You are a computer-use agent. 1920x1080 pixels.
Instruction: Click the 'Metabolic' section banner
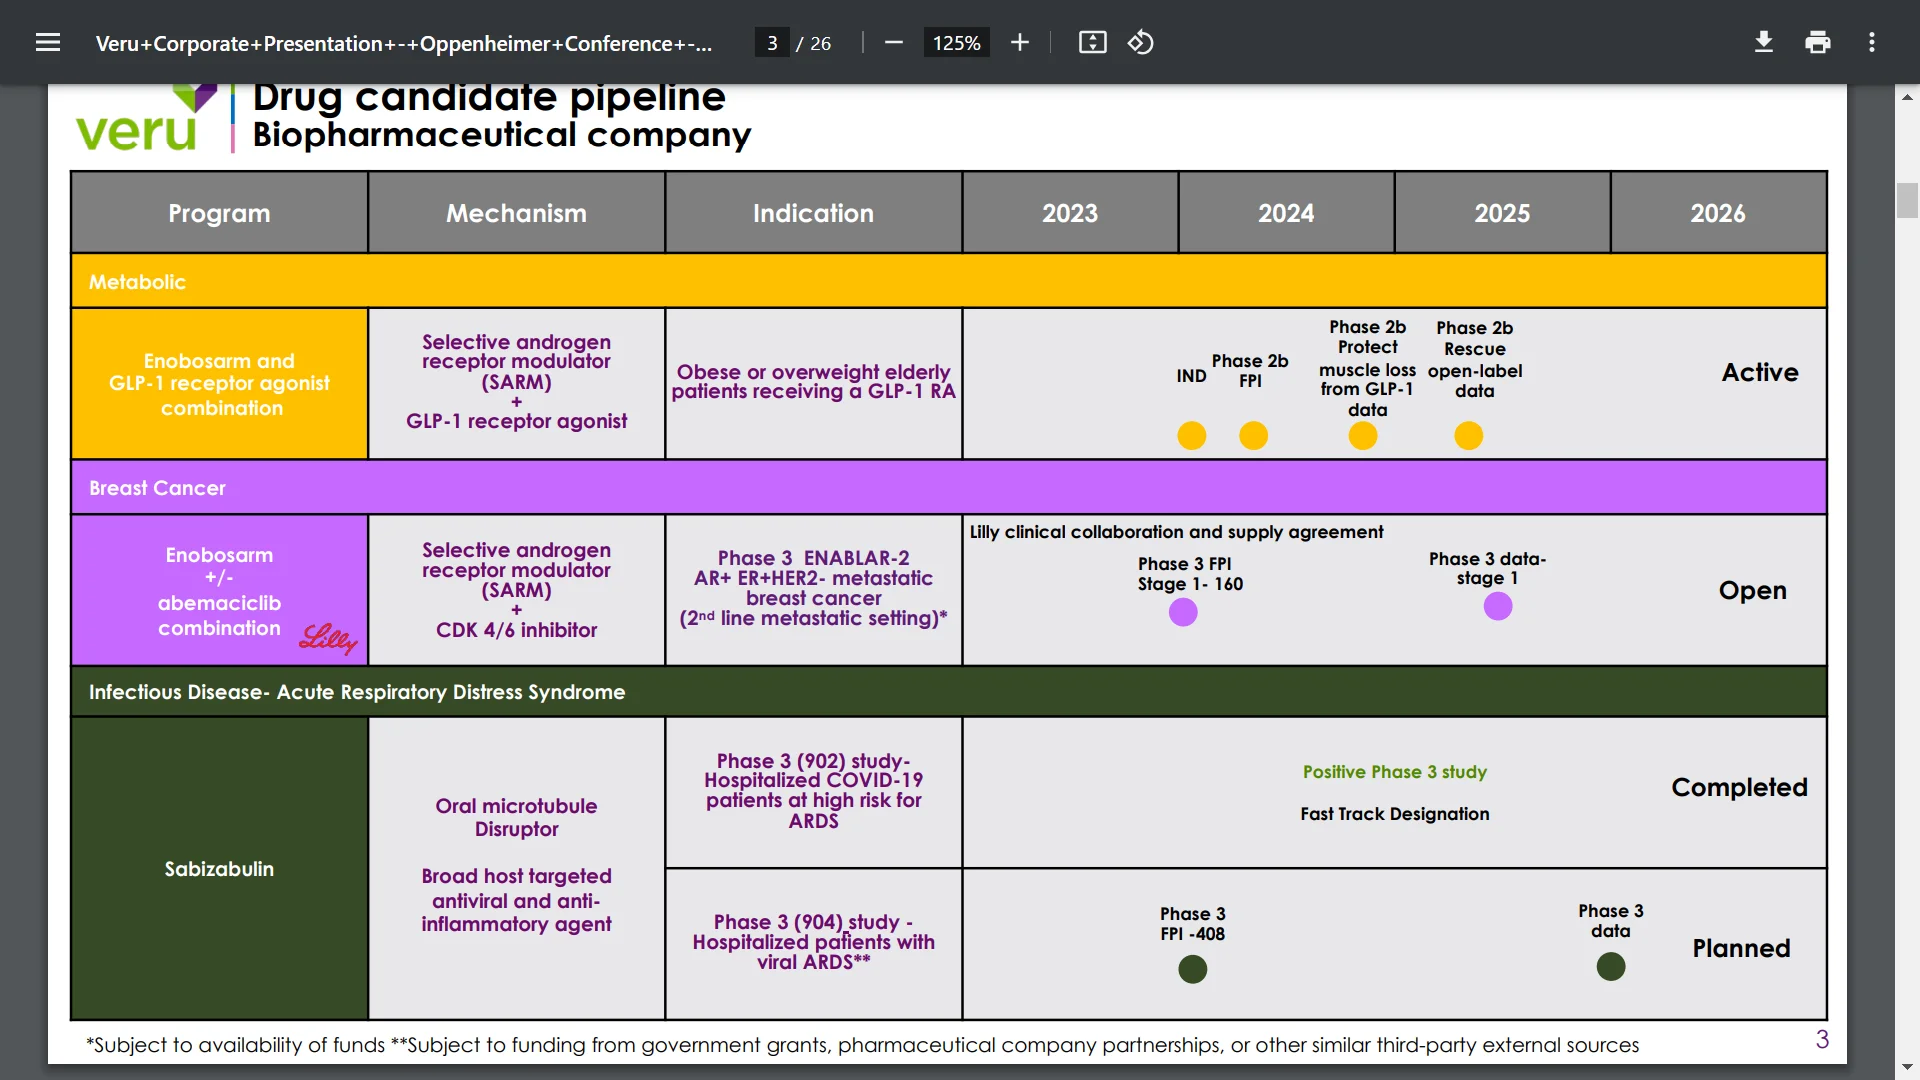coord(948,281)
